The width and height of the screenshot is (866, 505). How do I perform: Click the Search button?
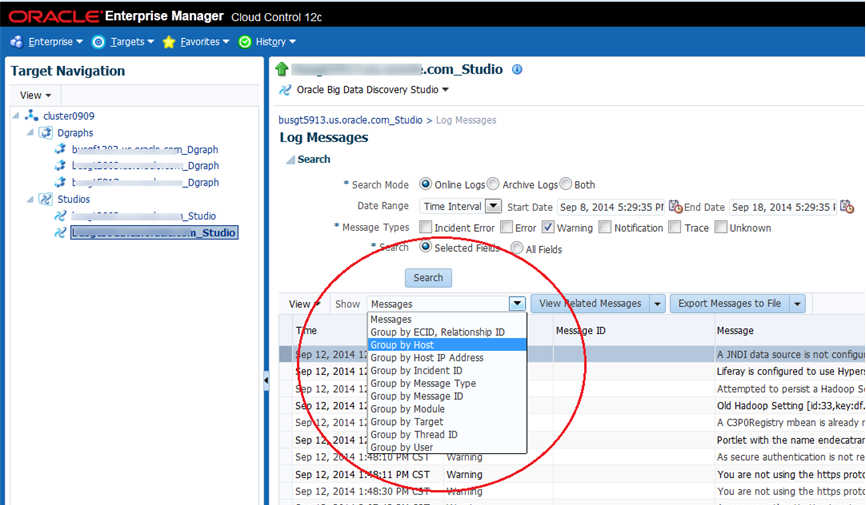tap(428, 278)
